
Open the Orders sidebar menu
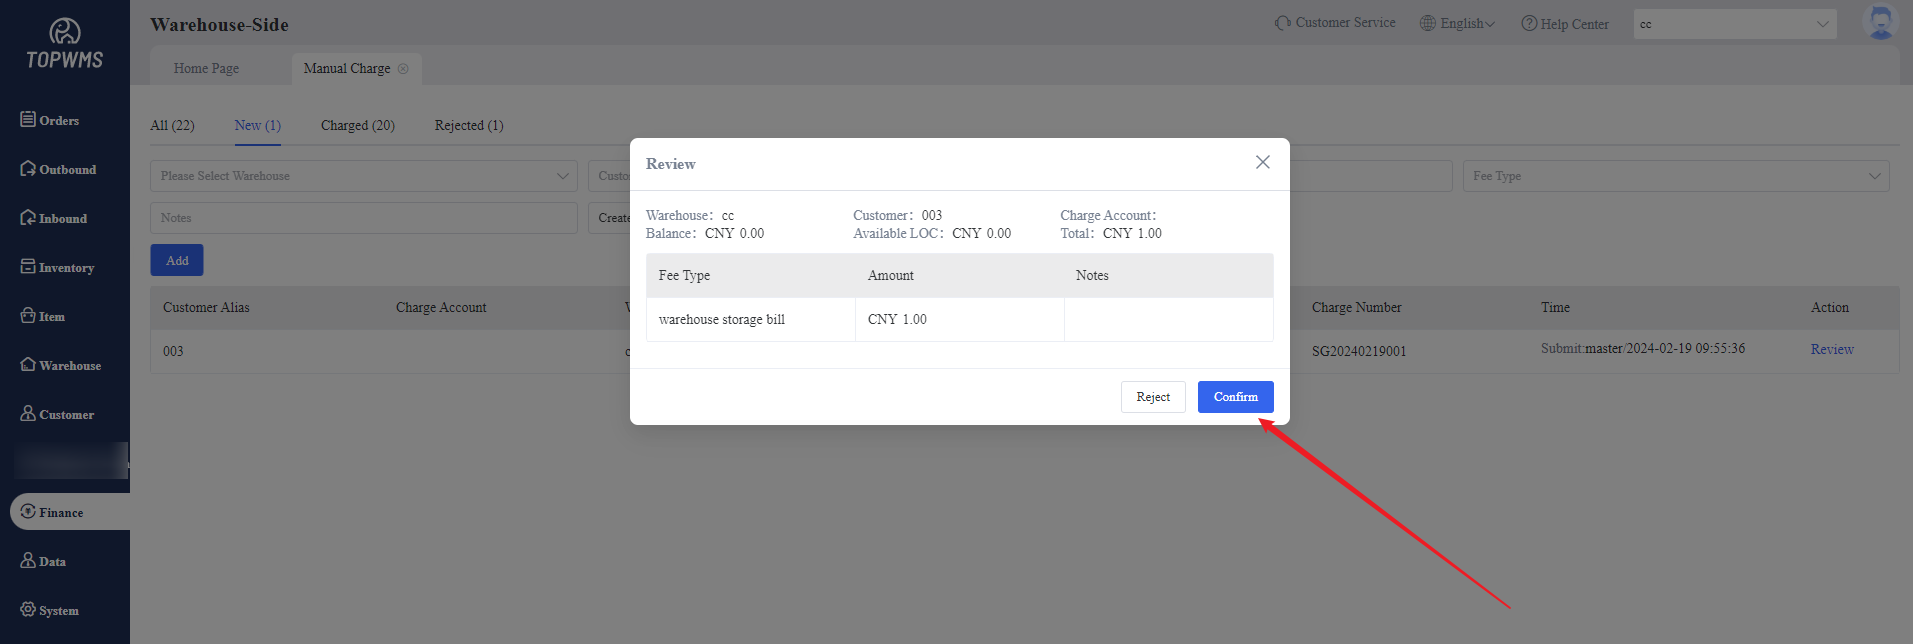click(x=50, y=120)
